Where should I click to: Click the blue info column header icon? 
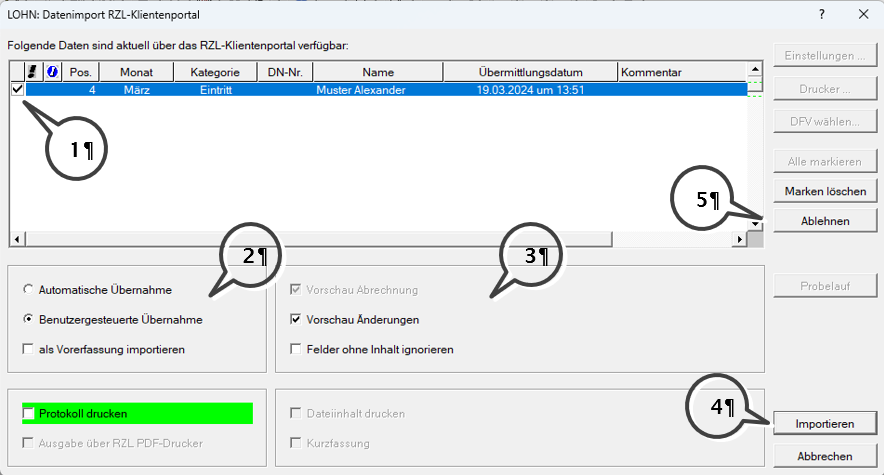pyautogui.click(x=53, y=72)
